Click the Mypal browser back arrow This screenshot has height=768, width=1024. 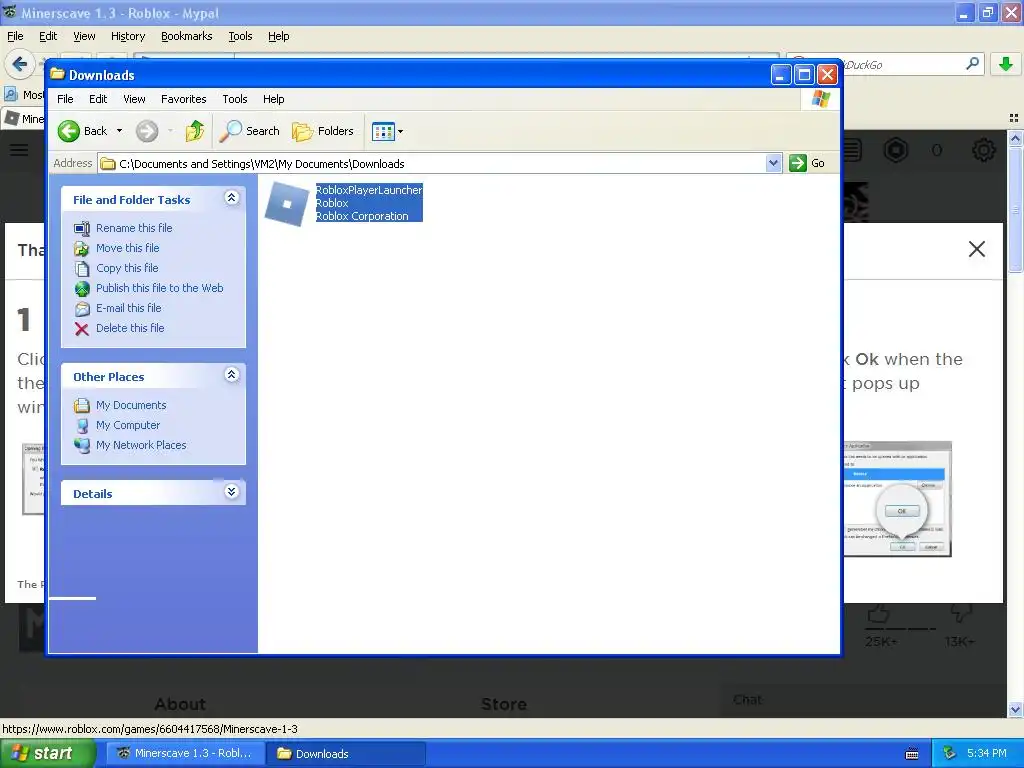(19, 64)
